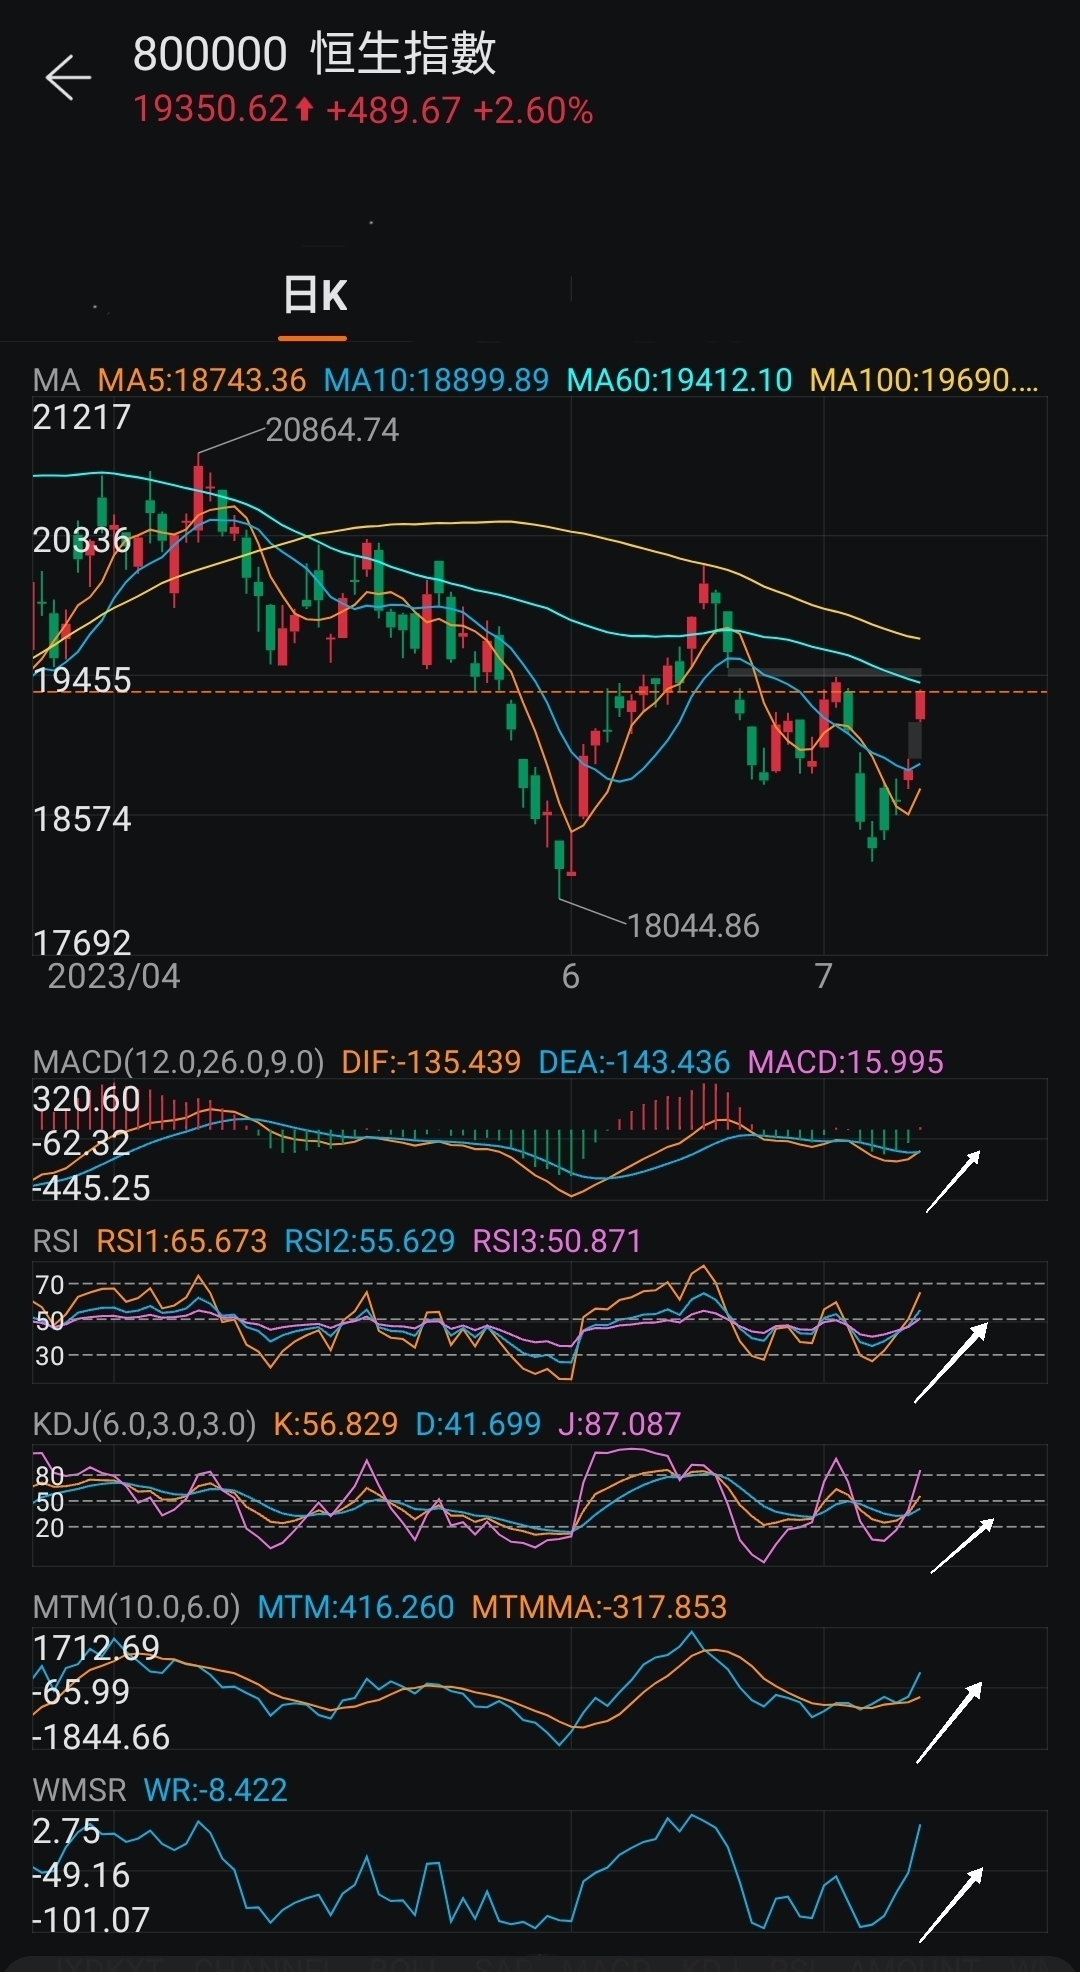Tap the DIF:-135.439 value
The width and height of the screenshot is (1080, 1972).
(x=431, y=1062)
